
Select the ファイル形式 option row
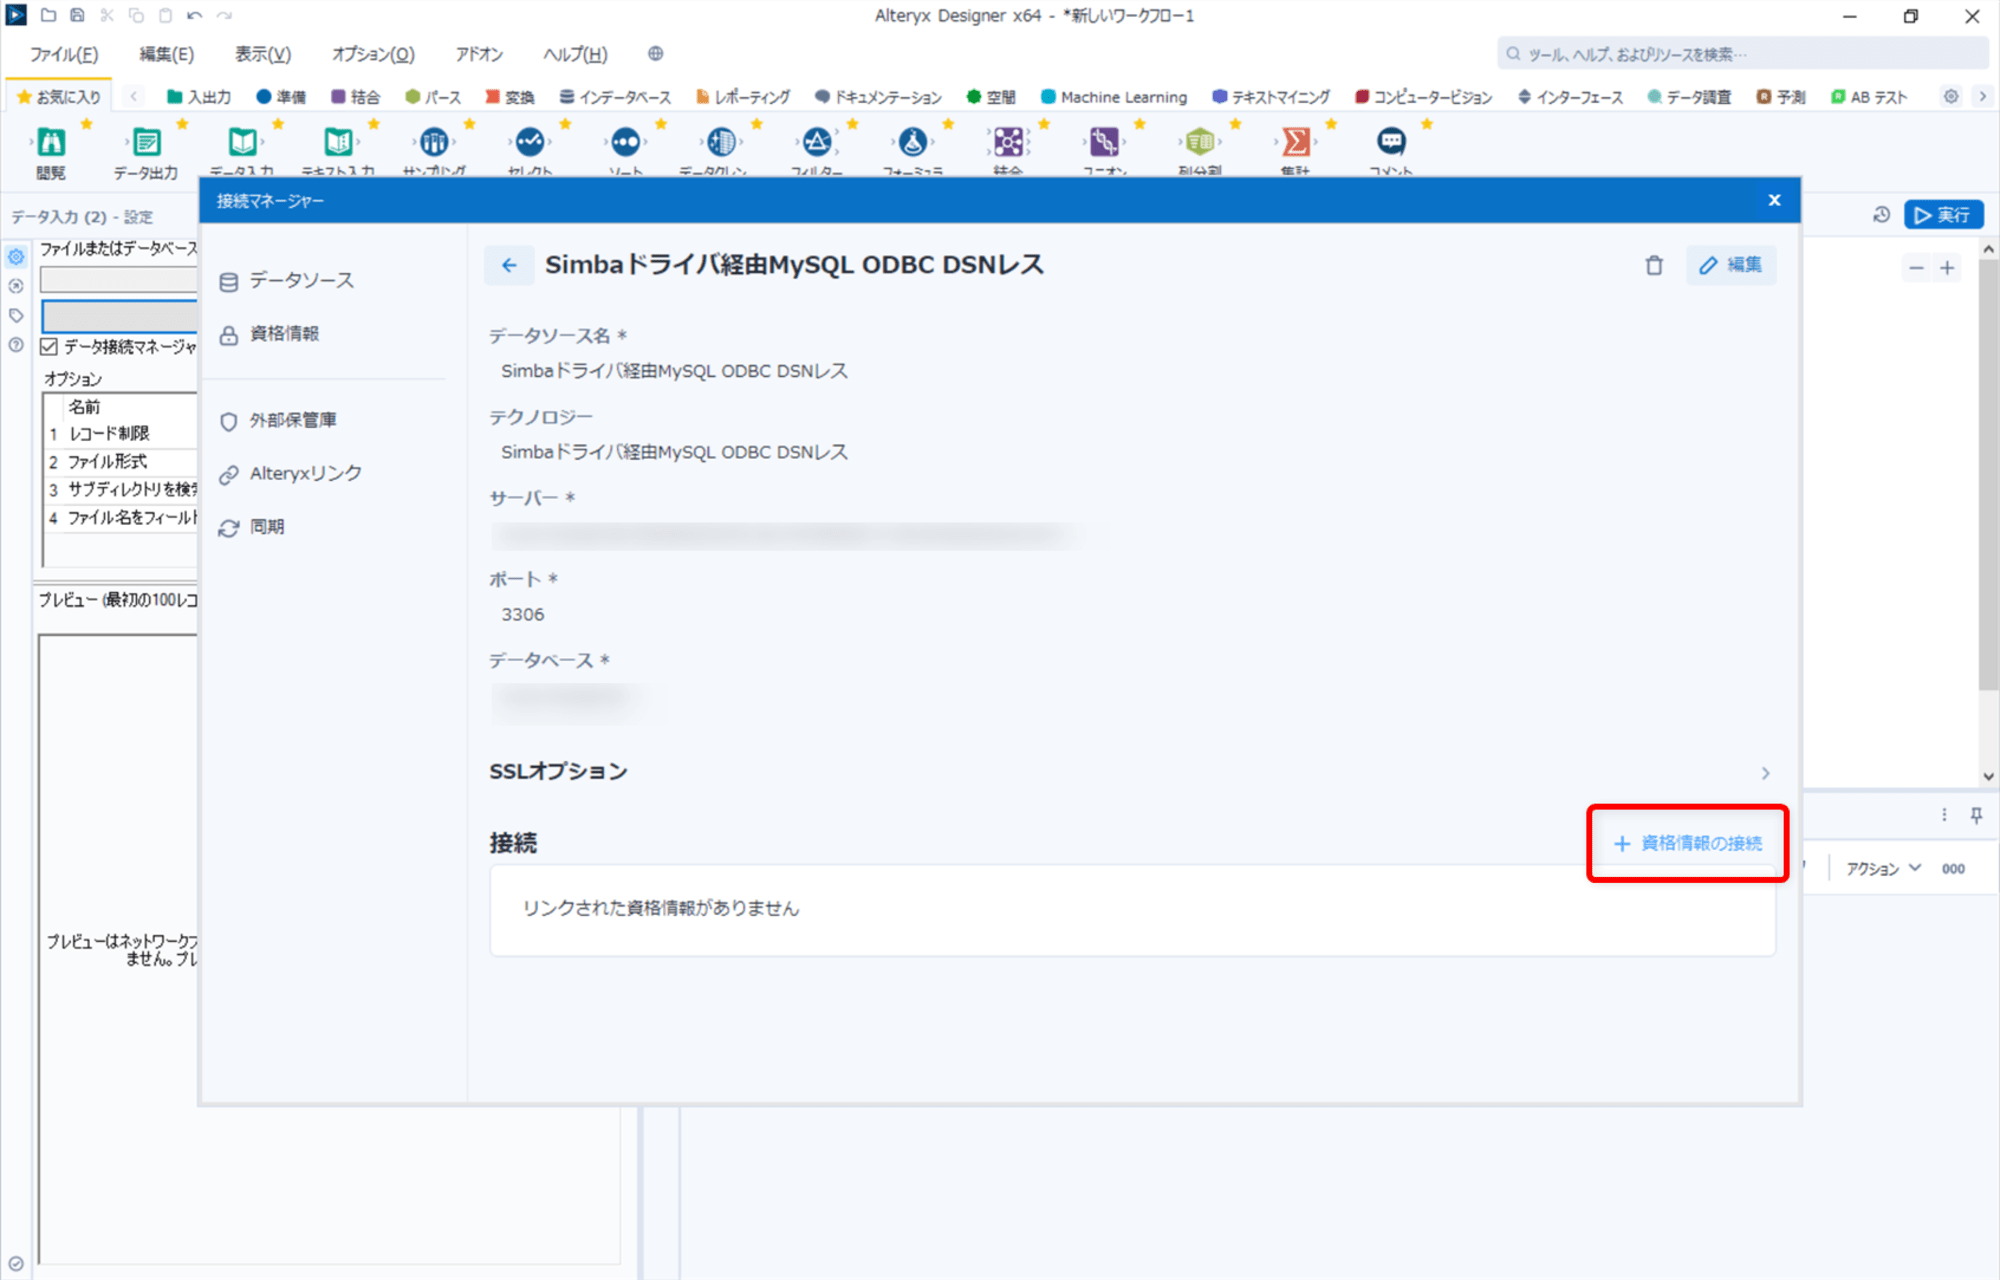coord(121,461)
